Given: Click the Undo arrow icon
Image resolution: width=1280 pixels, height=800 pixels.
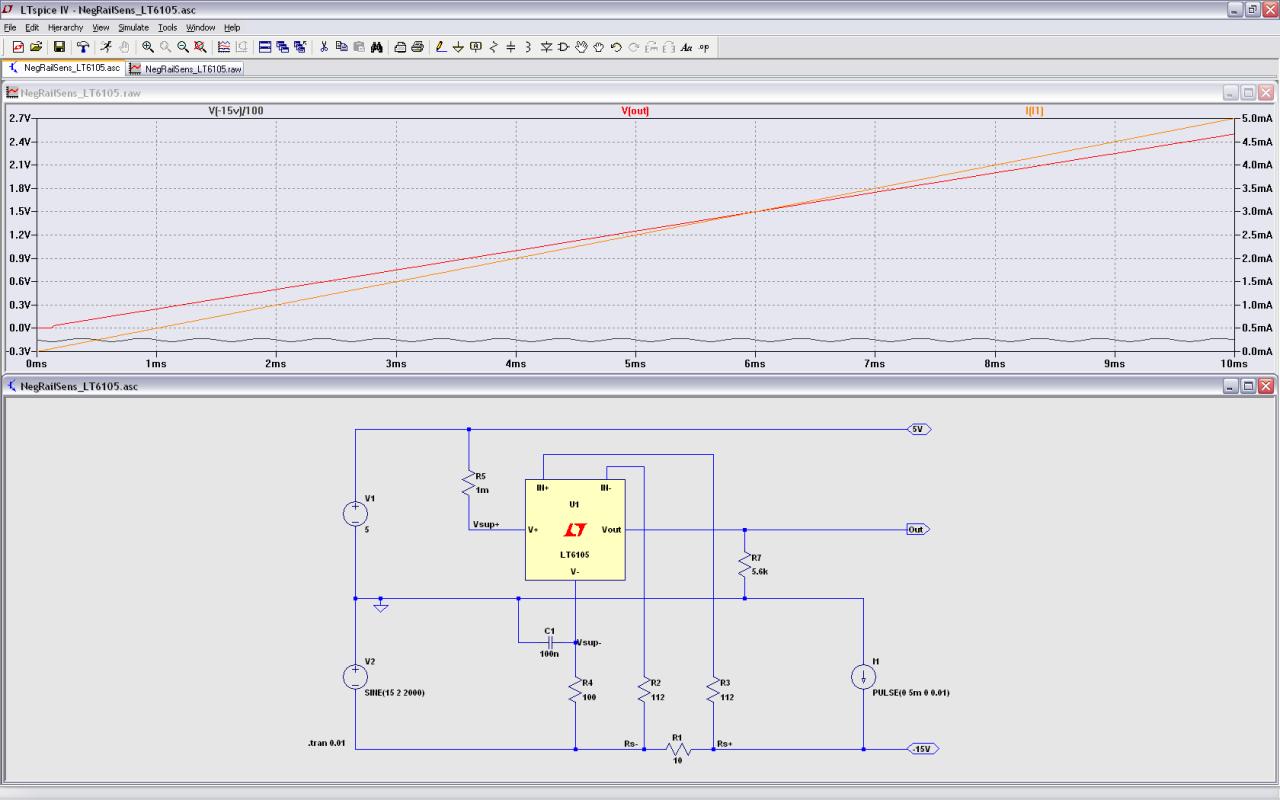Looking at the screenshot, I should point(616,47).
